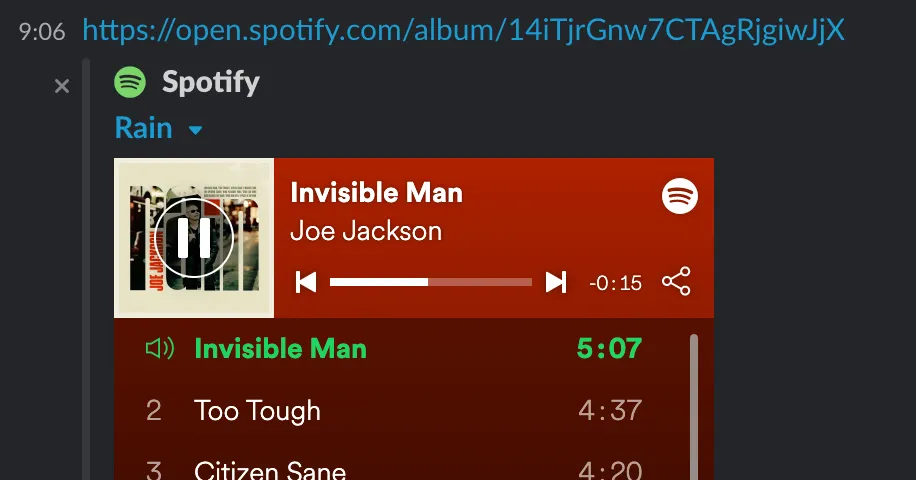Image resolution: width=916 pixels, height=480 pixels.
Task: Dismiss the Spotify preview attachment
Action: click(x=62, y=86)
